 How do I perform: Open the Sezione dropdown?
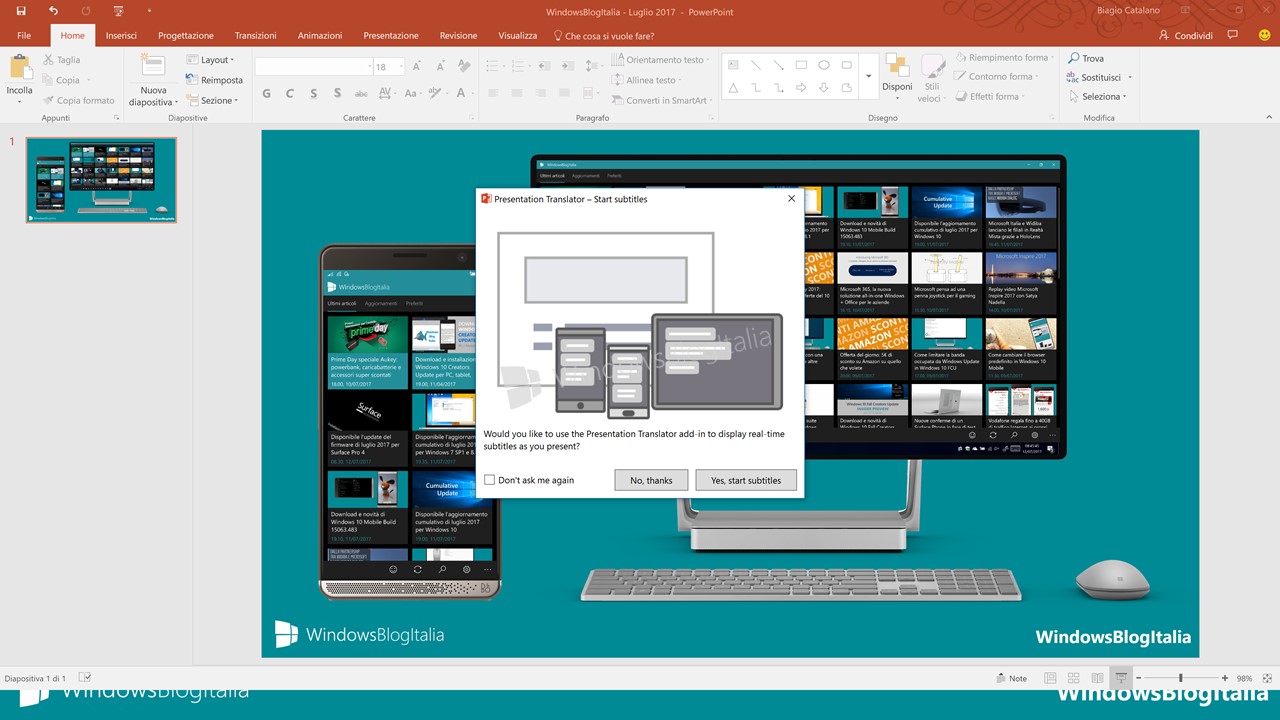pos(212,100)
